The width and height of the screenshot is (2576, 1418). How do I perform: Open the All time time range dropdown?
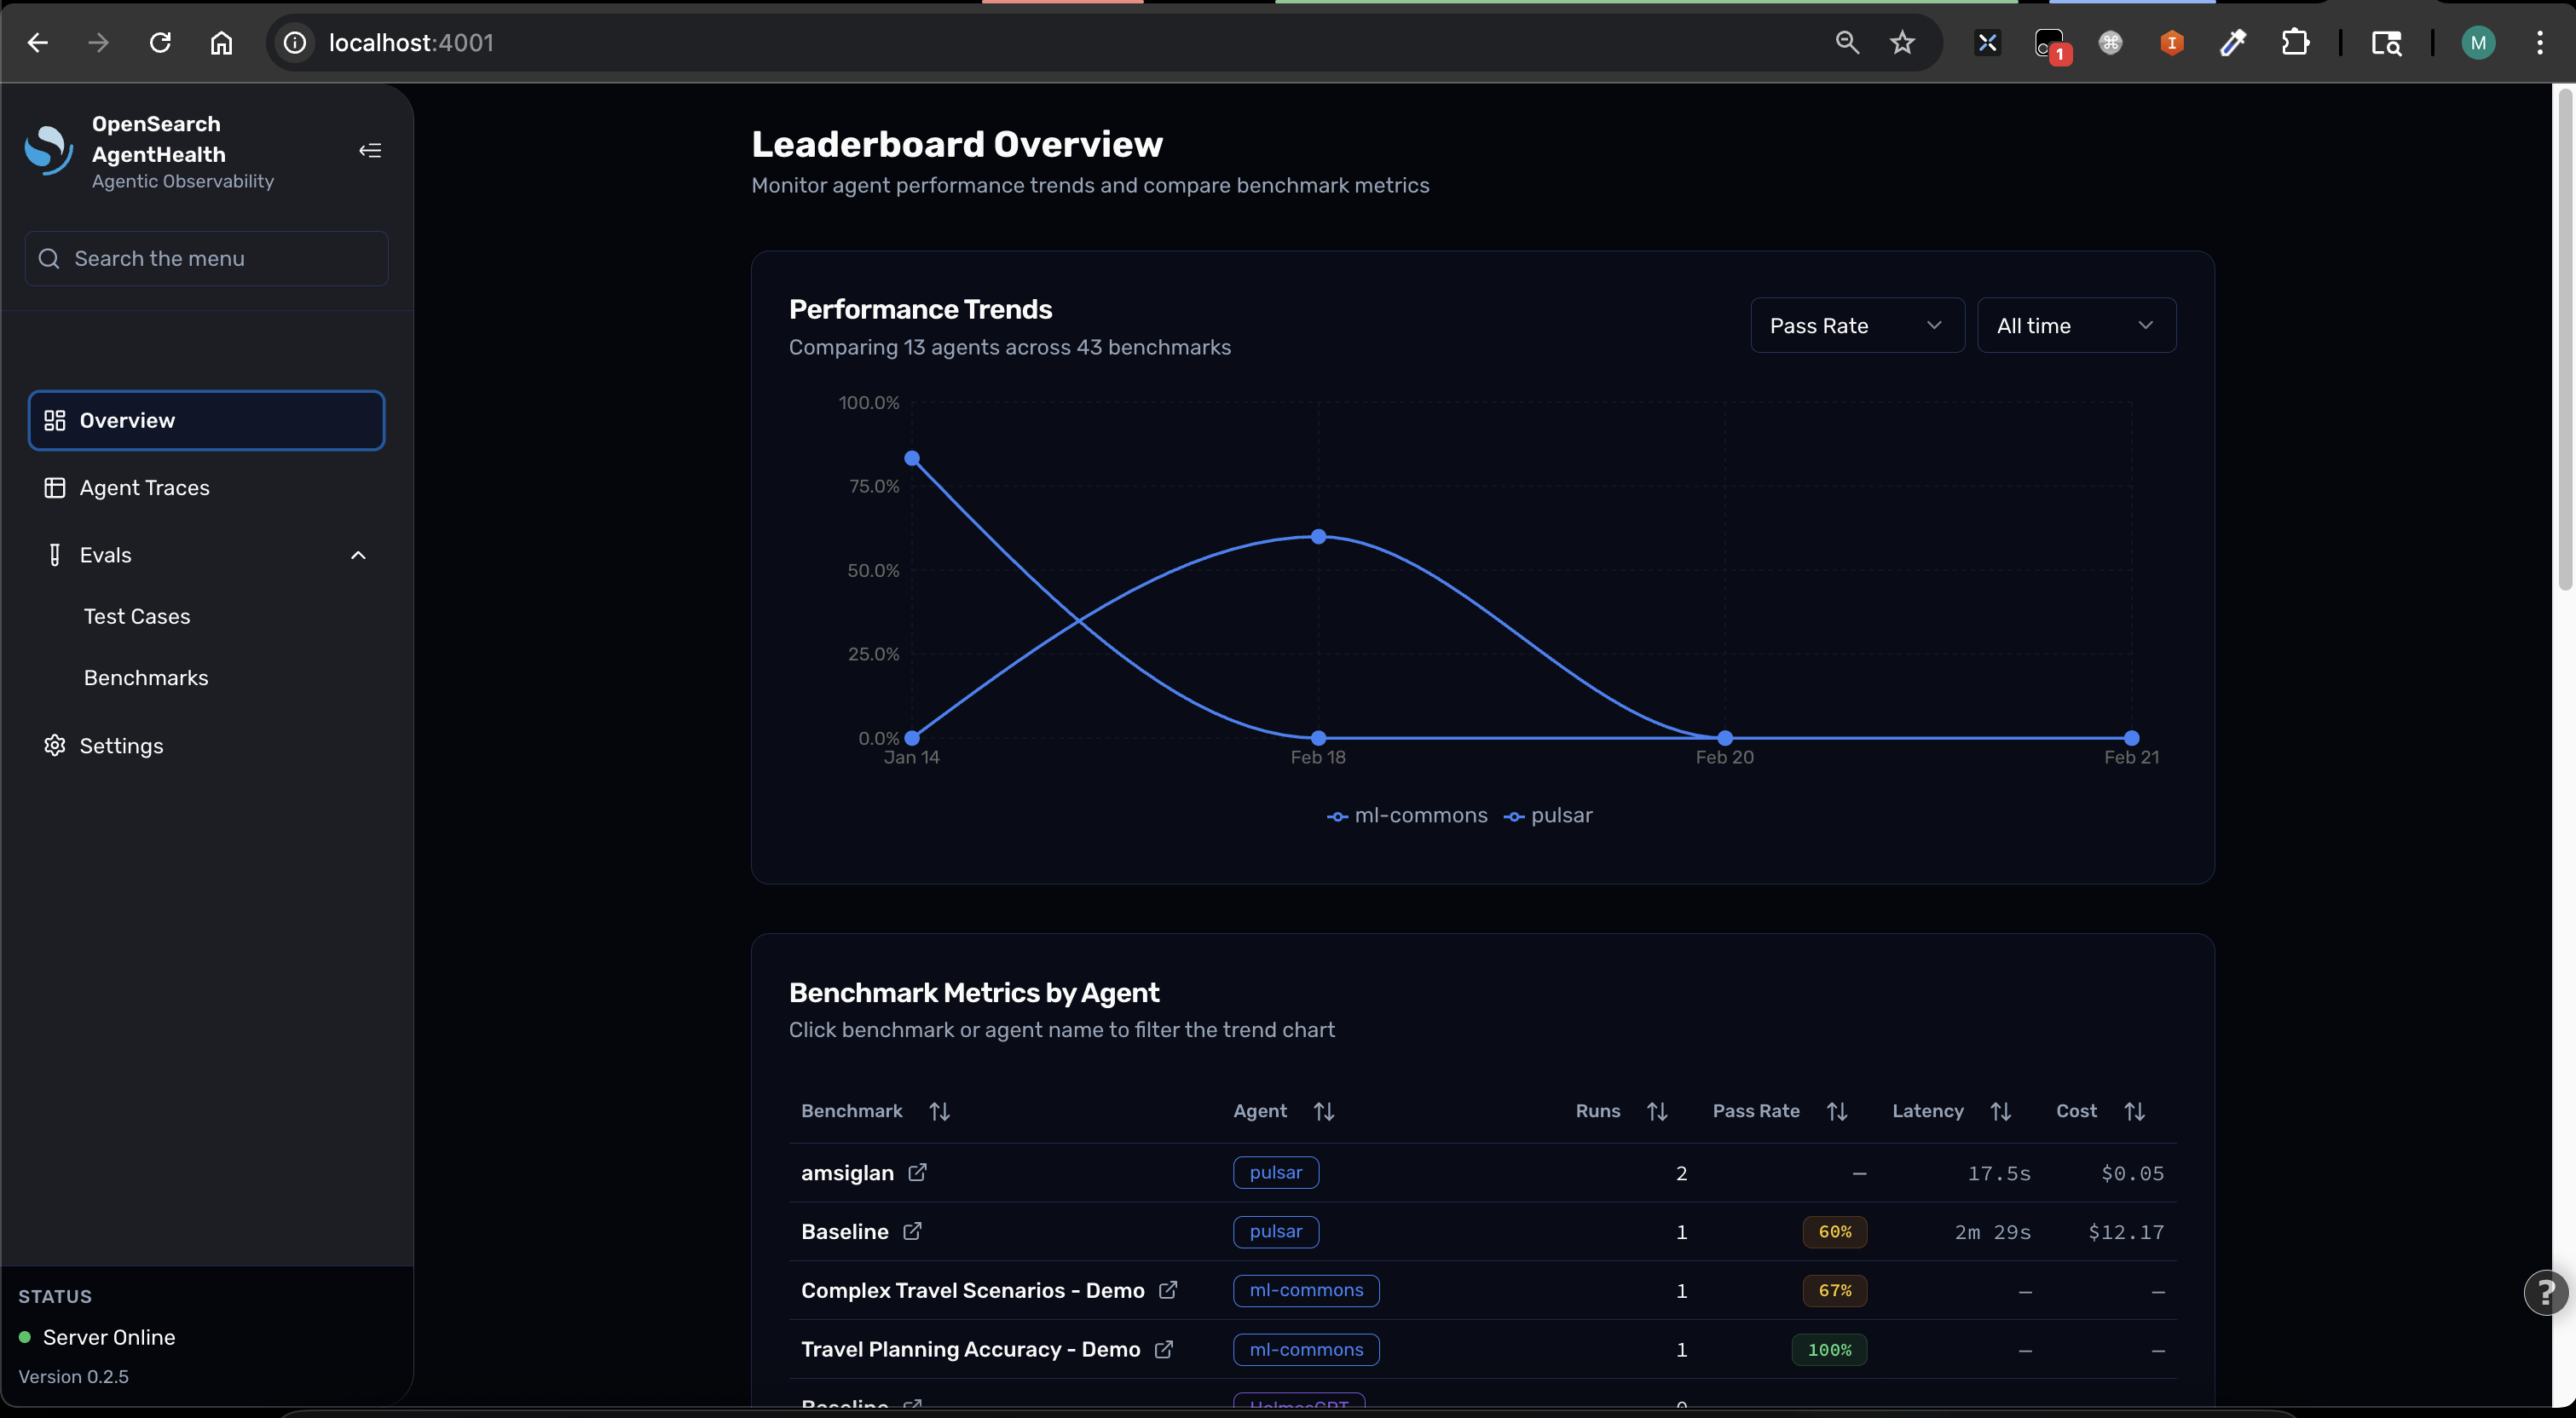pyautogui.click(x=2076, y=324)
